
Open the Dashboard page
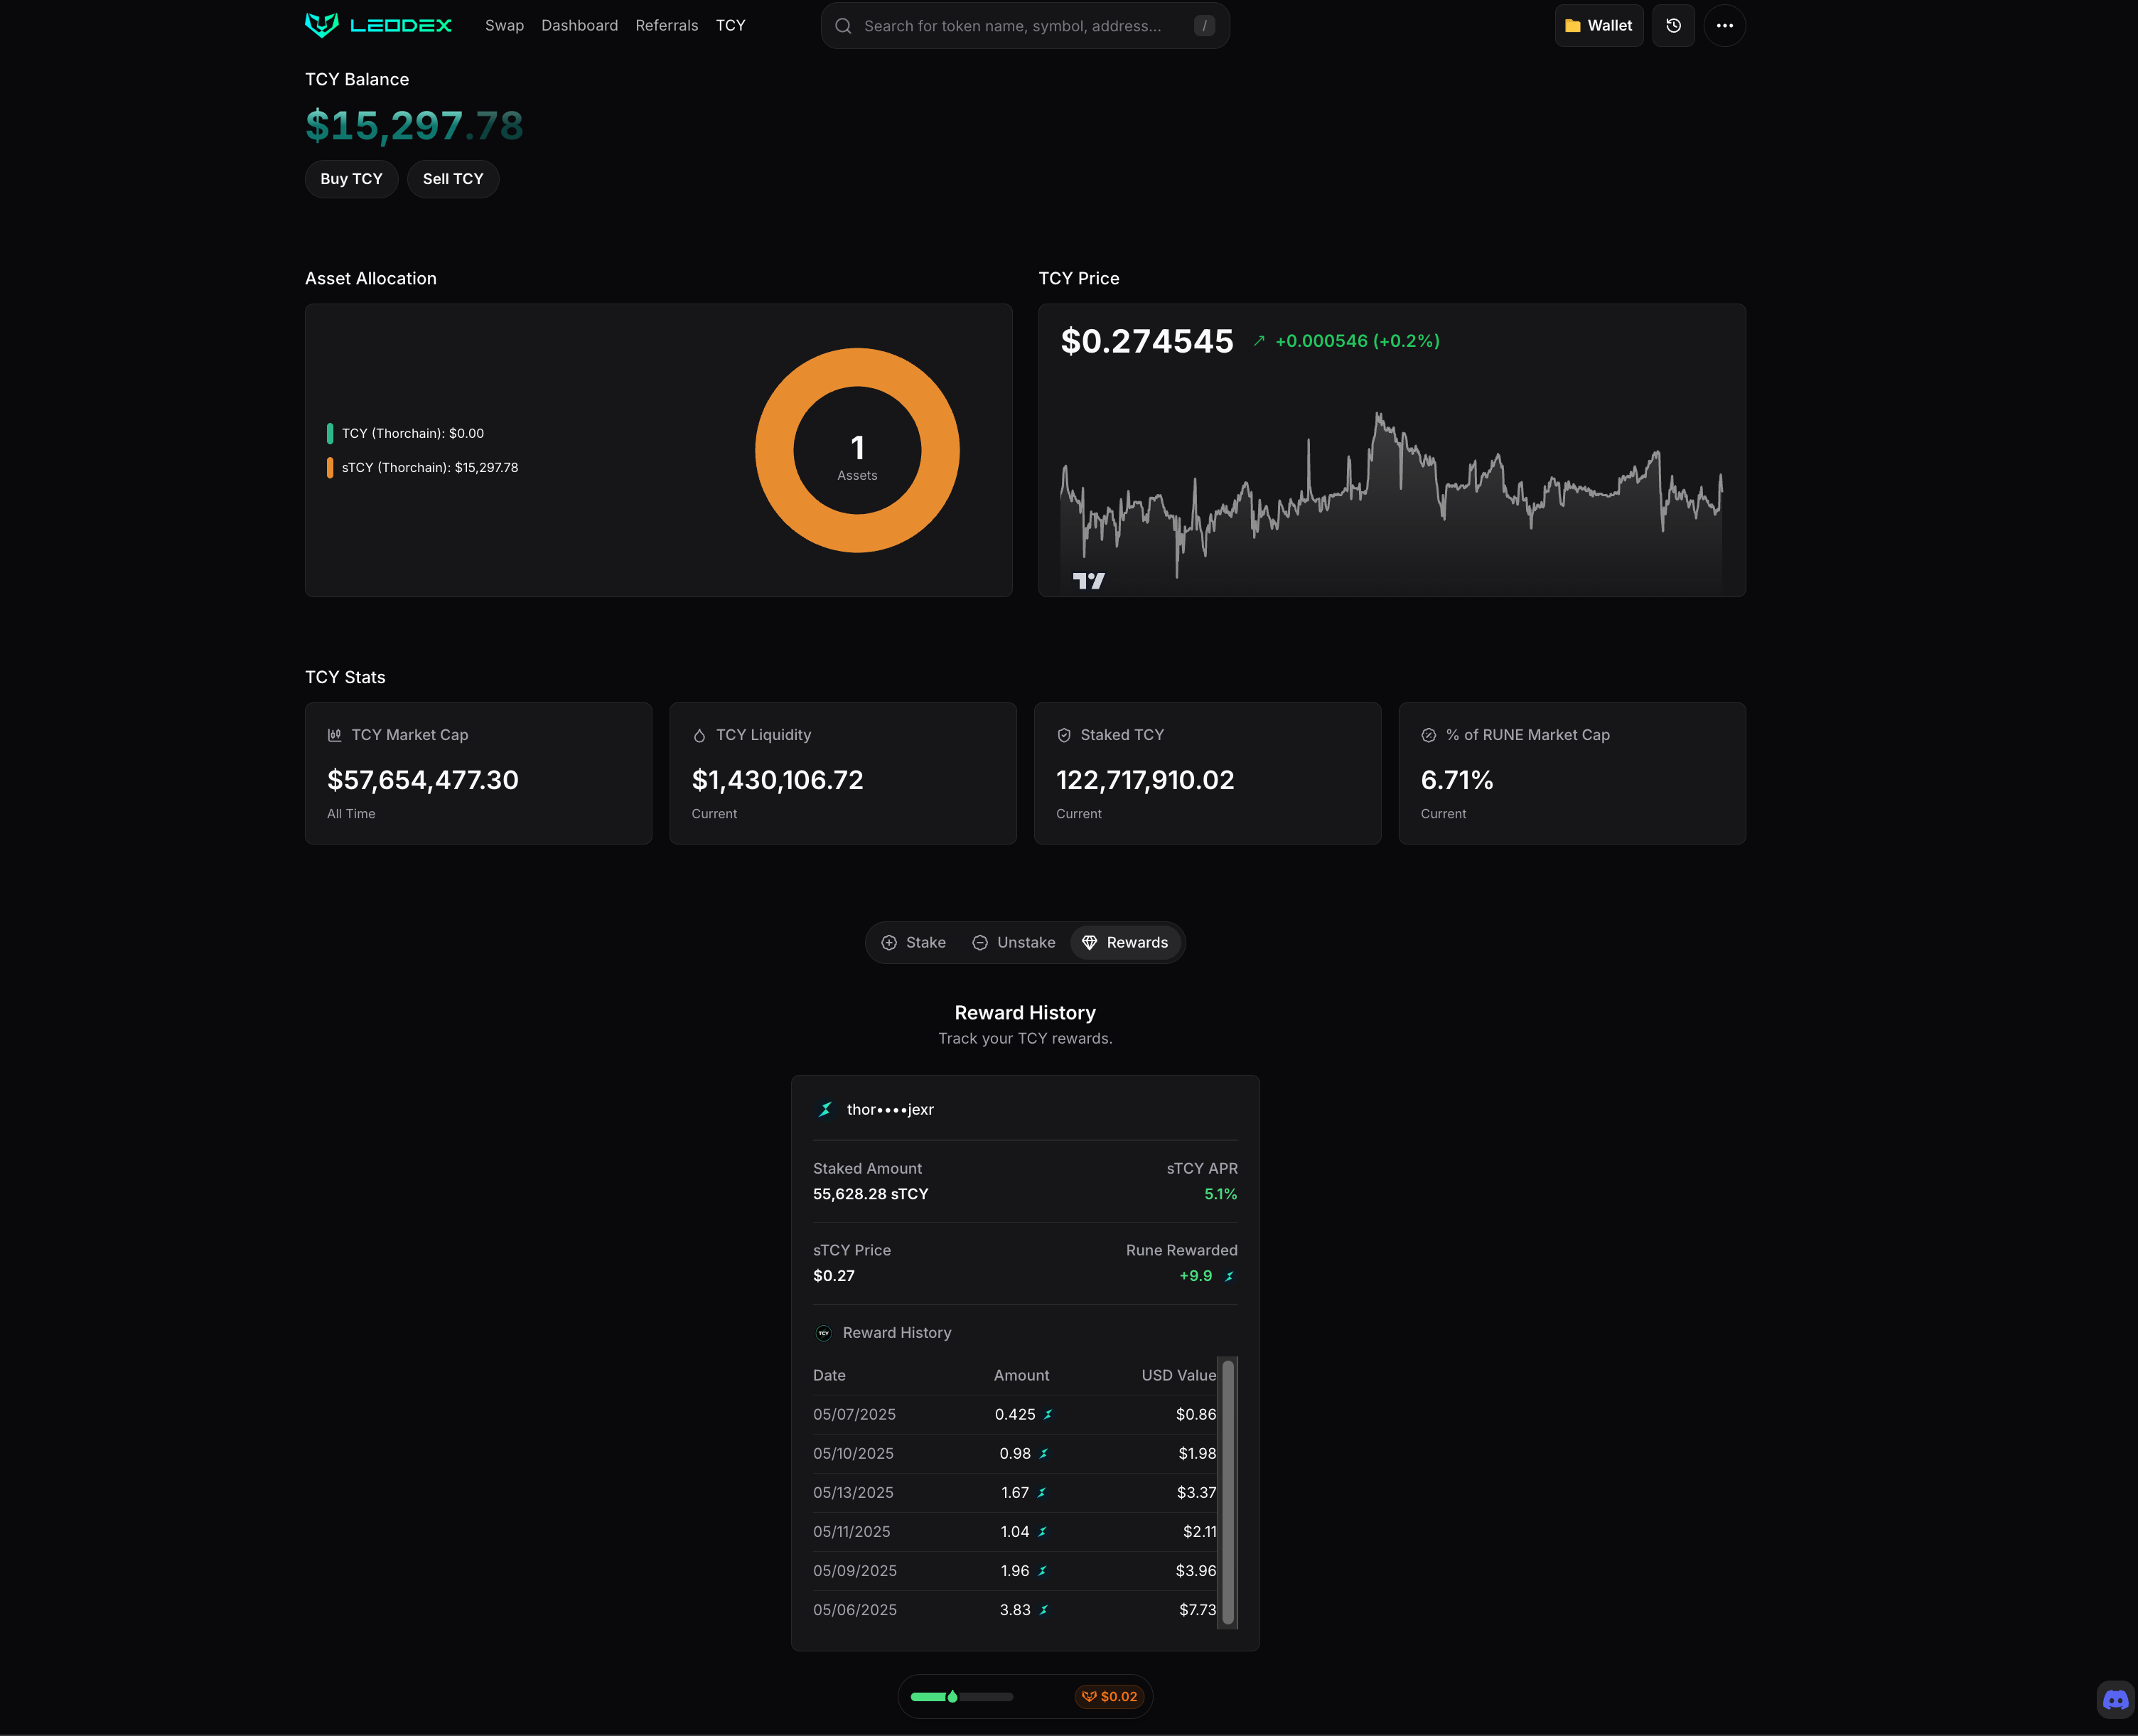pos(579,25)
